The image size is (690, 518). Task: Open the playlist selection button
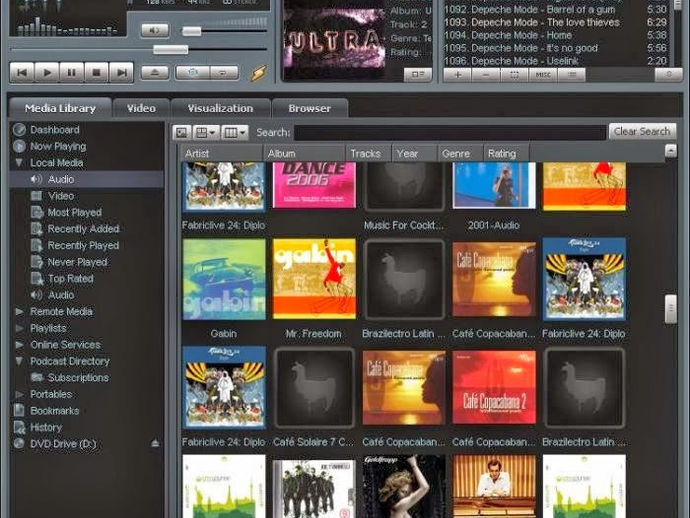point(514,75)
